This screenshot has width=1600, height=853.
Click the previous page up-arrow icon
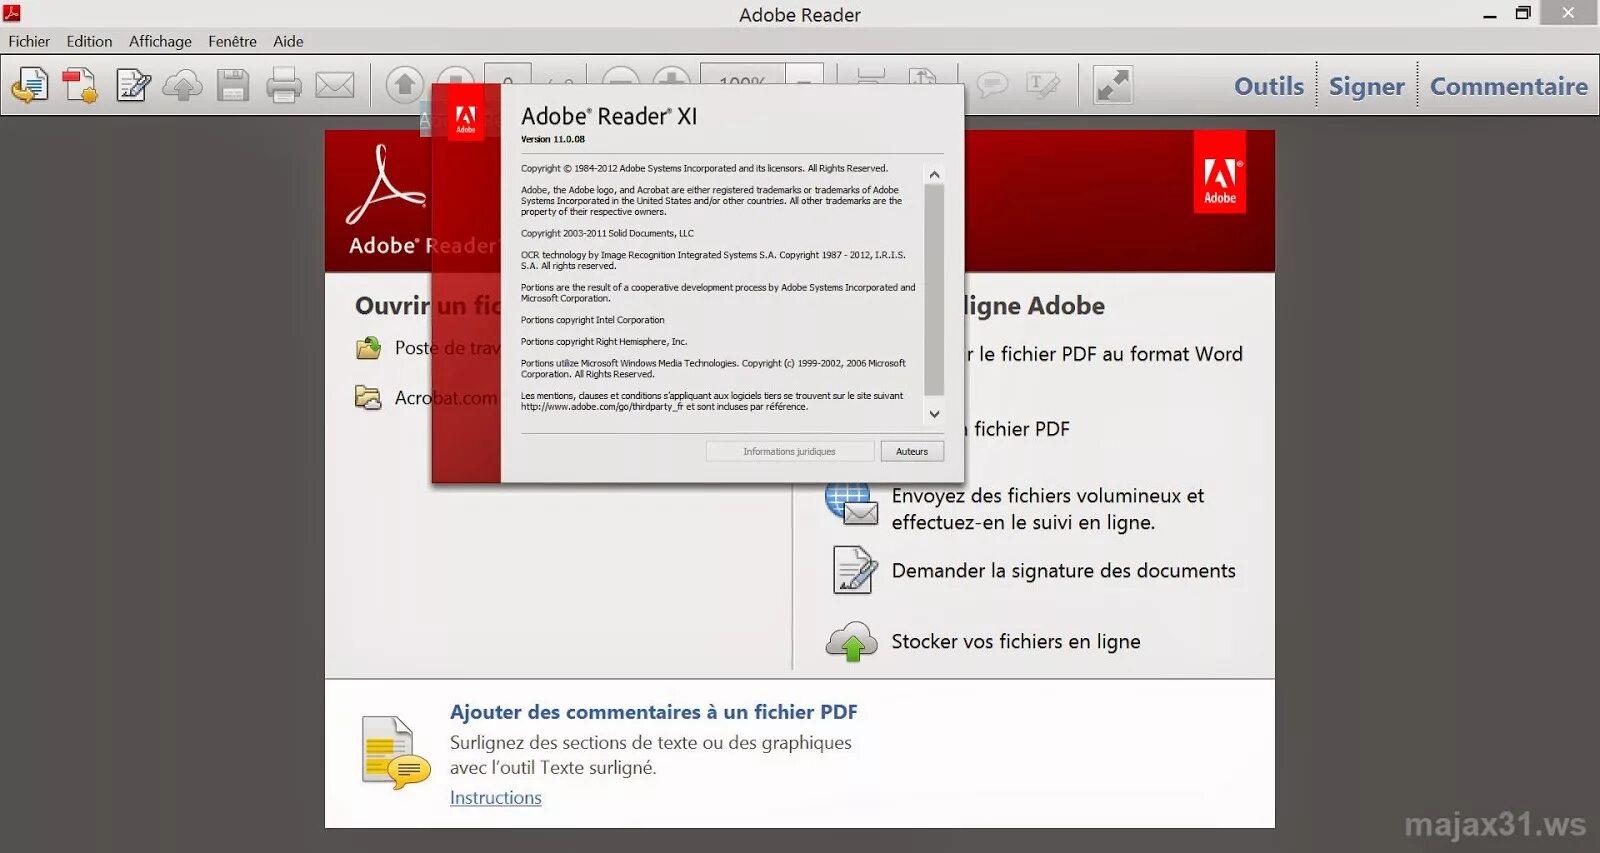click(405, 84)
